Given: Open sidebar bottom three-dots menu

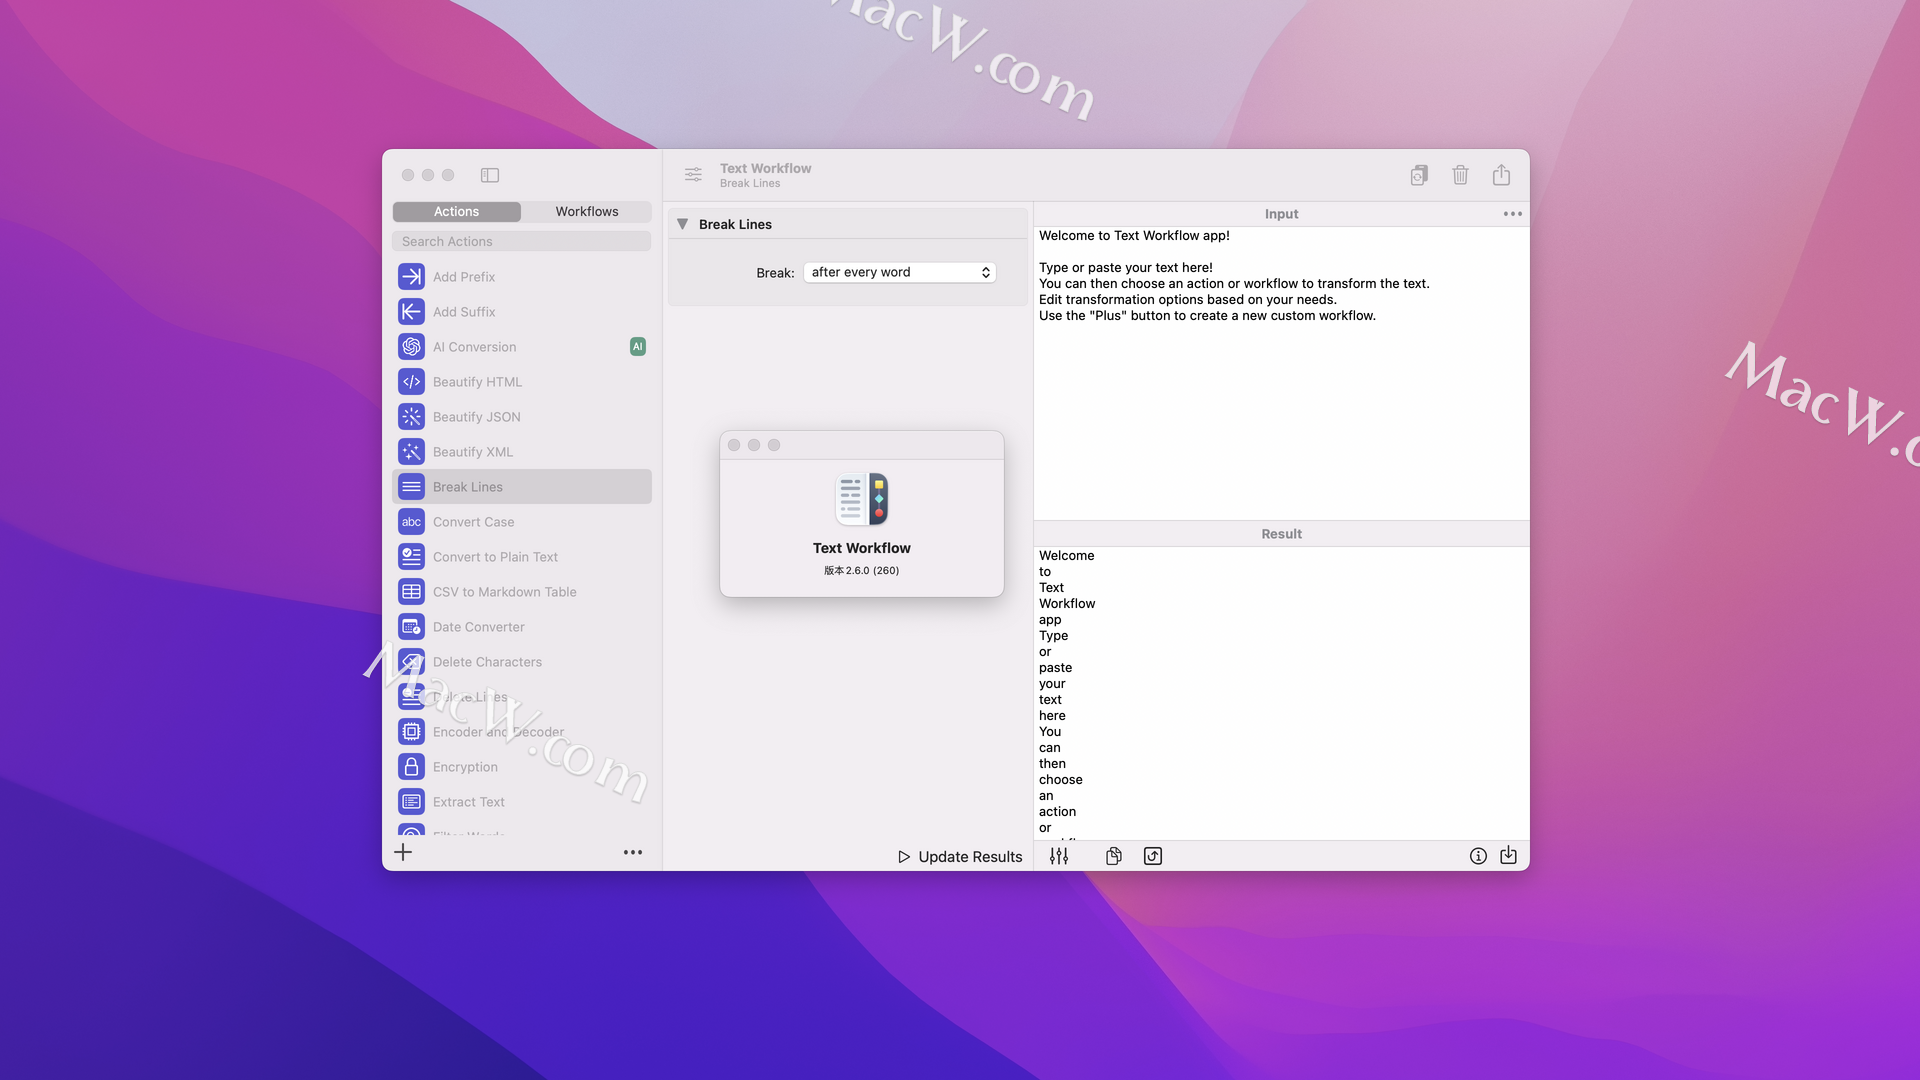Looking at the screenshot, I should click(633, 852).
